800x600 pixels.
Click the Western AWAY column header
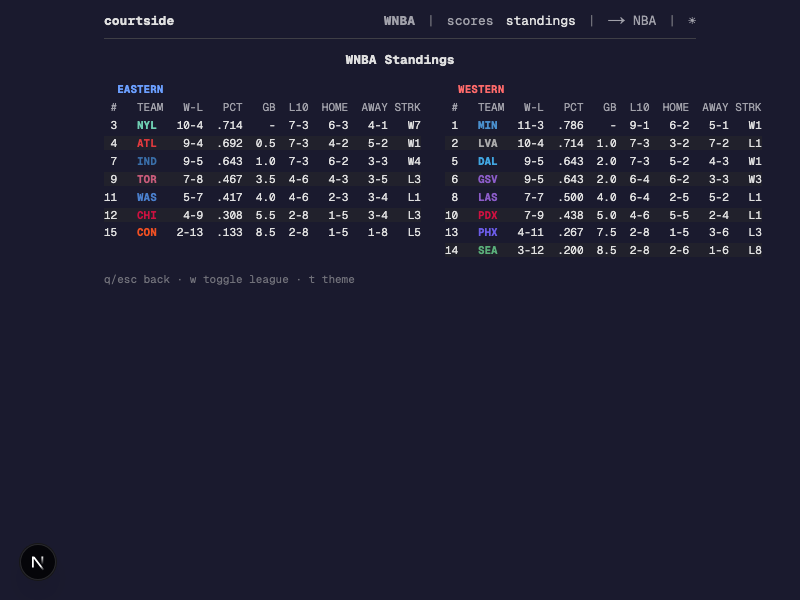click(715, 108)
